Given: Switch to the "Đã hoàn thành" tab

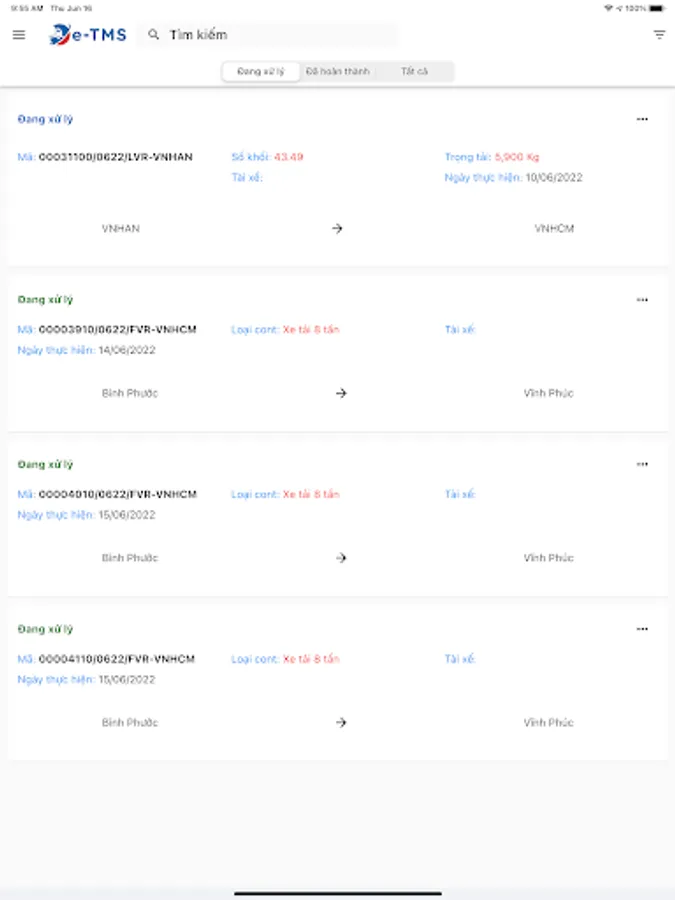Looking at the screenshot, I should point(338,72).
